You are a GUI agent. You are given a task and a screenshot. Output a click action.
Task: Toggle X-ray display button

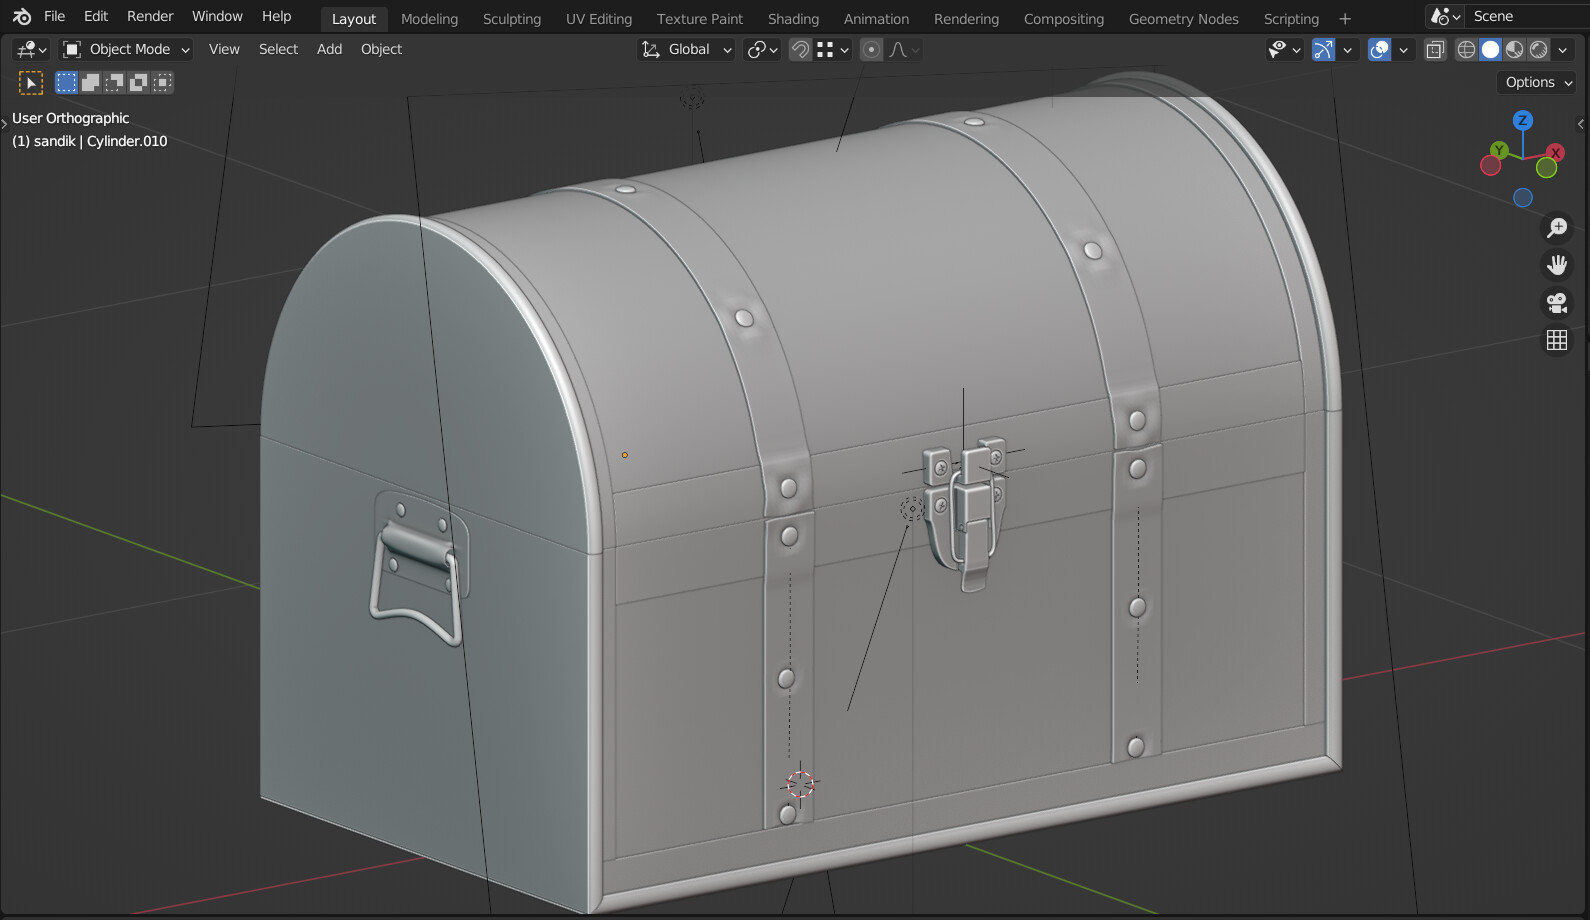tap(1435, 50)
